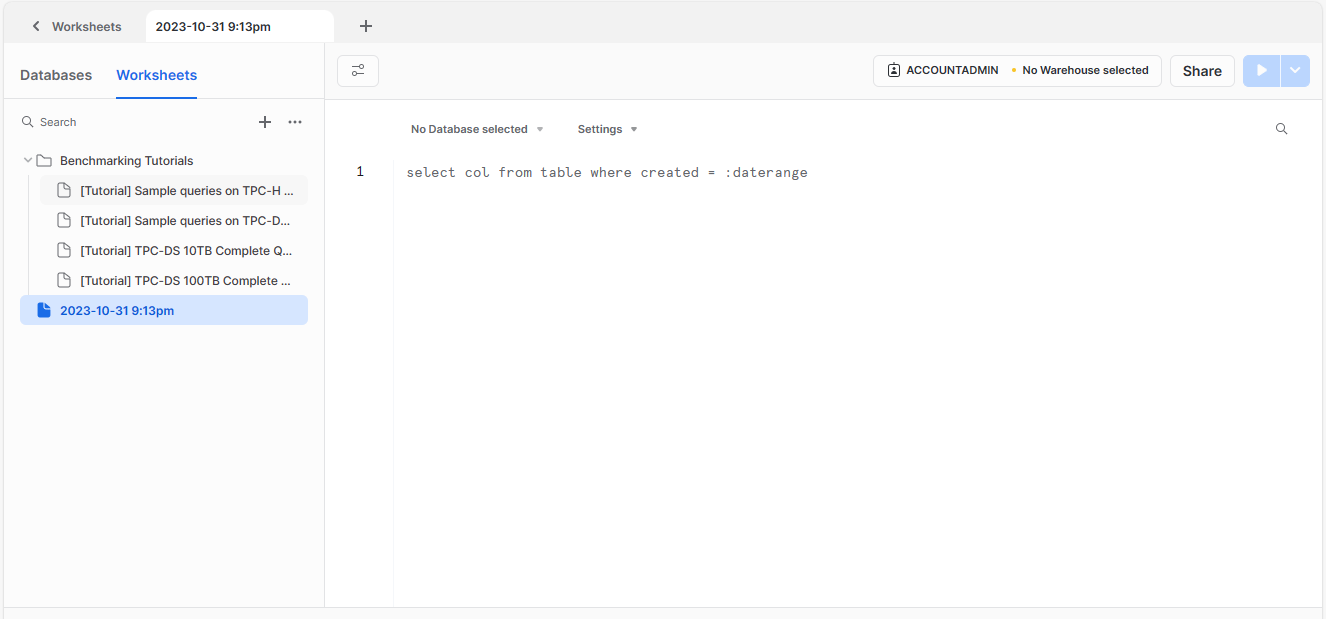Open the sidebar more options ellipsis
The width and height of the screenshot is (1326, 619).
point(295,122)
